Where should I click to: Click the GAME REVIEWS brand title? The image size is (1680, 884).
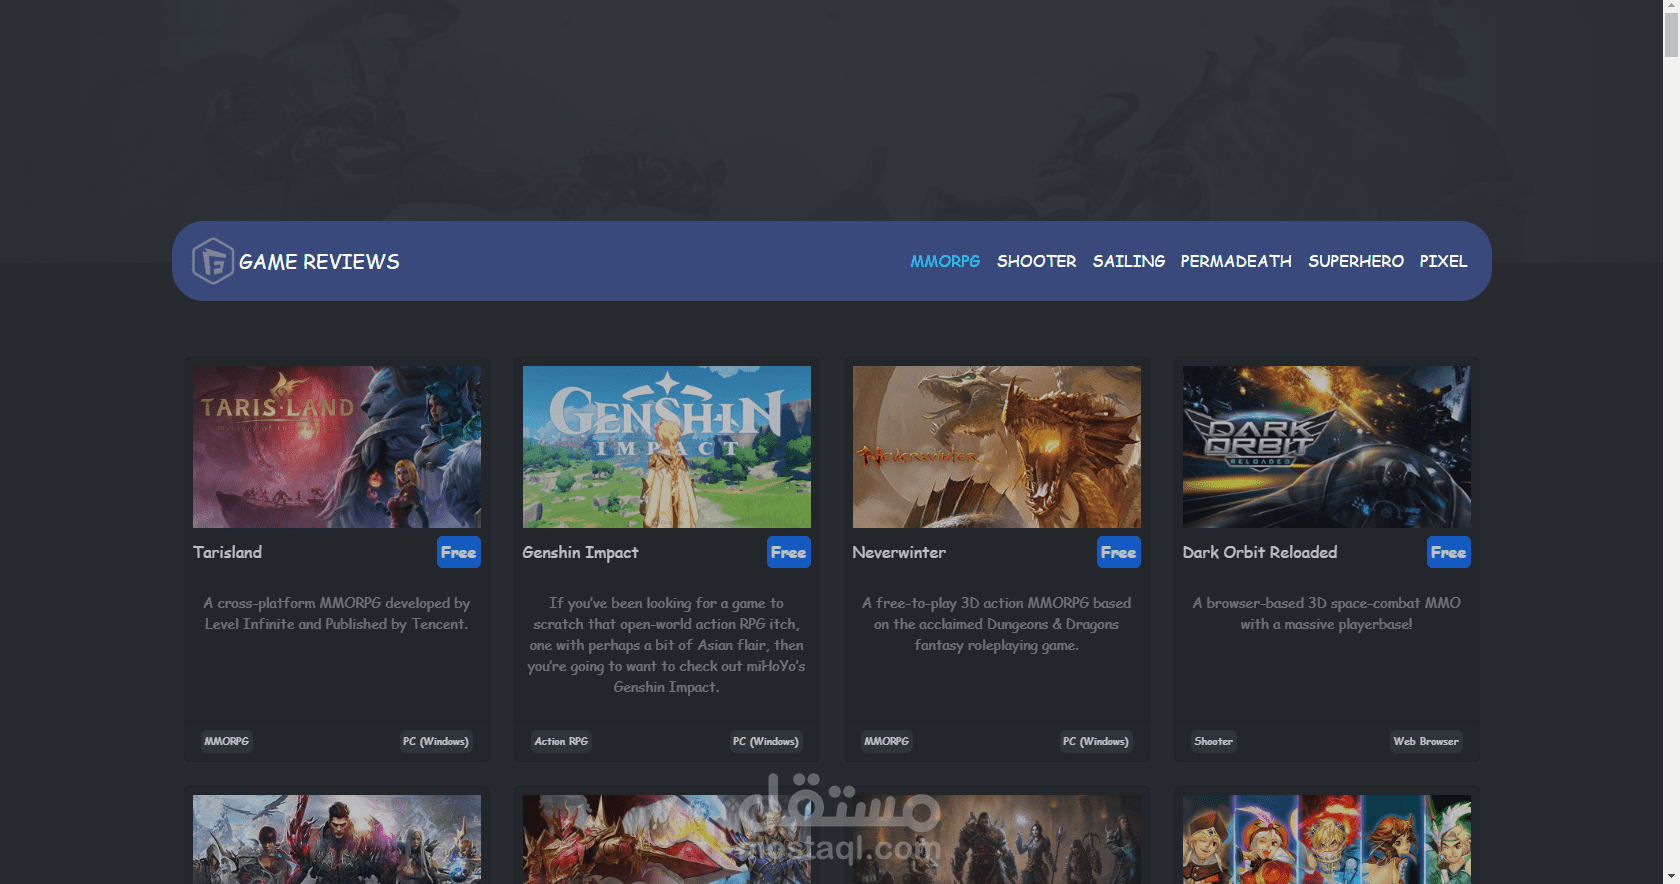[319, 262]
